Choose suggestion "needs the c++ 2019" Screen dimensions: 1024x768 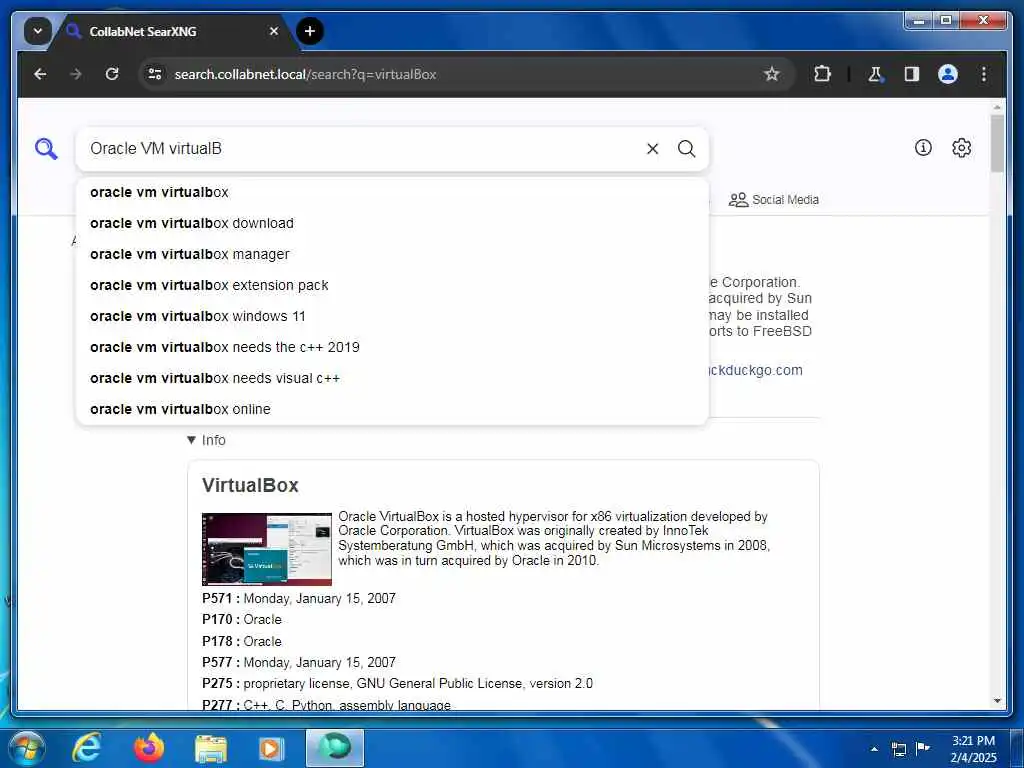click(x=392, y=347)
